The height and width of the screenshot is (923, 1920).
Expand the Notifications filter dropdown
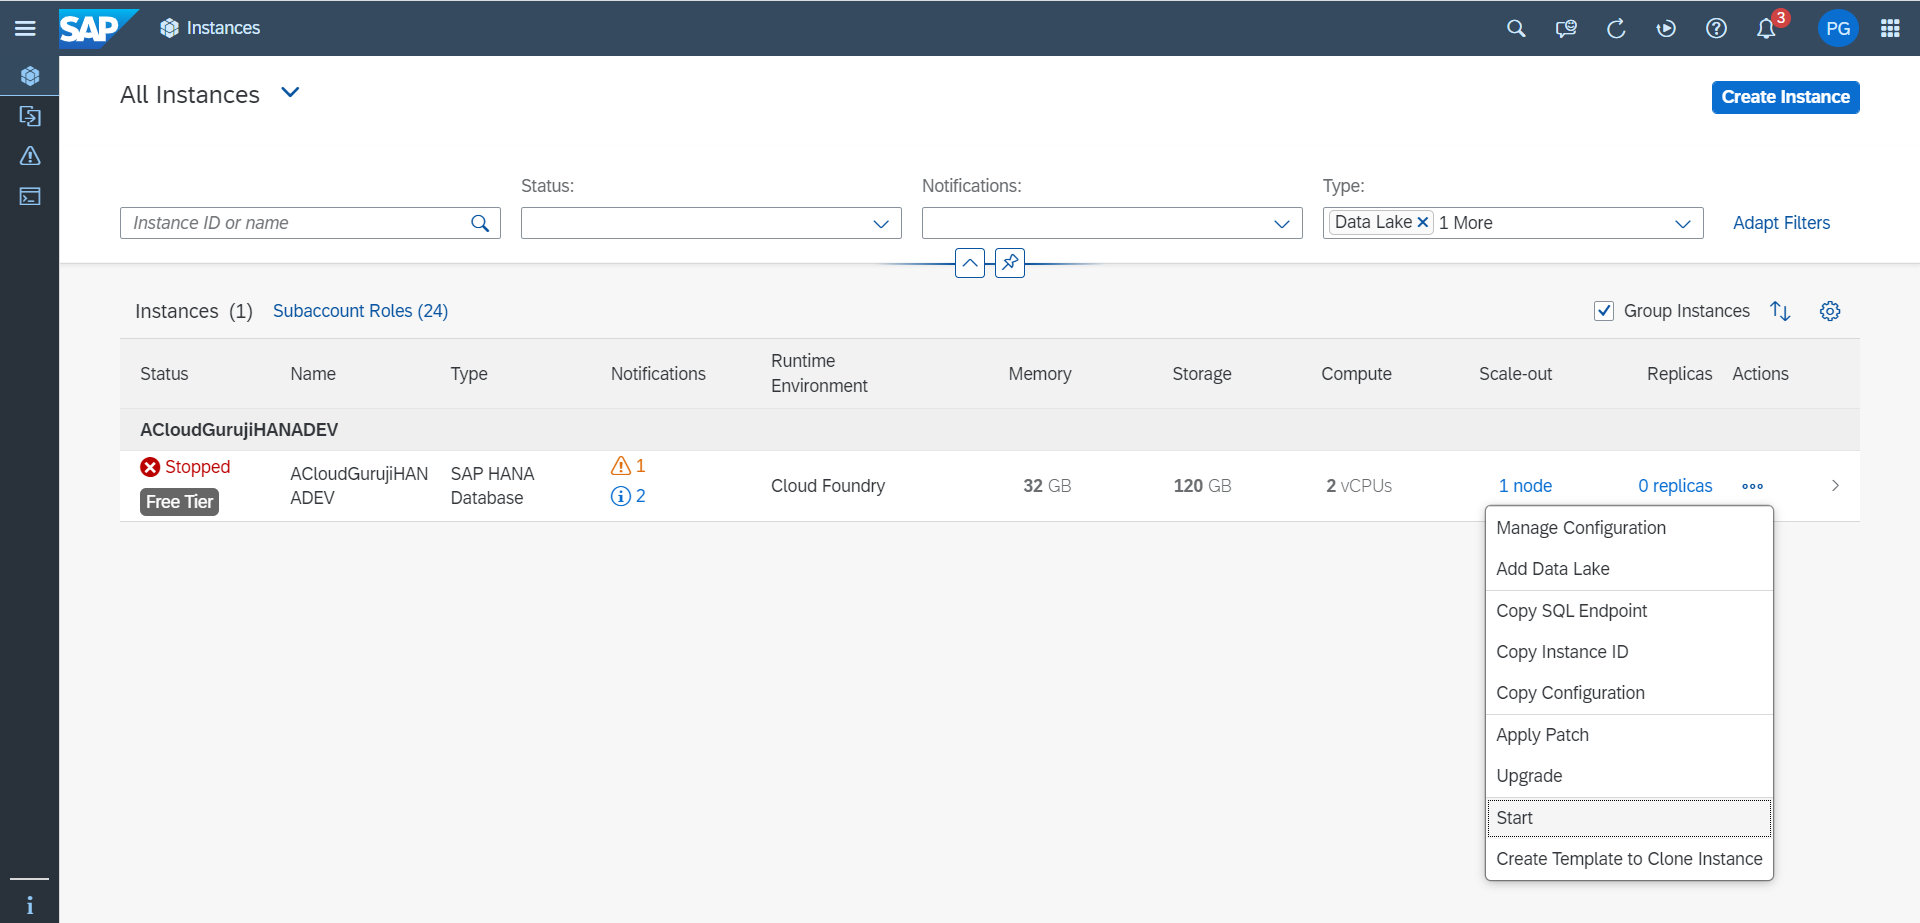click(x=1282, y=223)
